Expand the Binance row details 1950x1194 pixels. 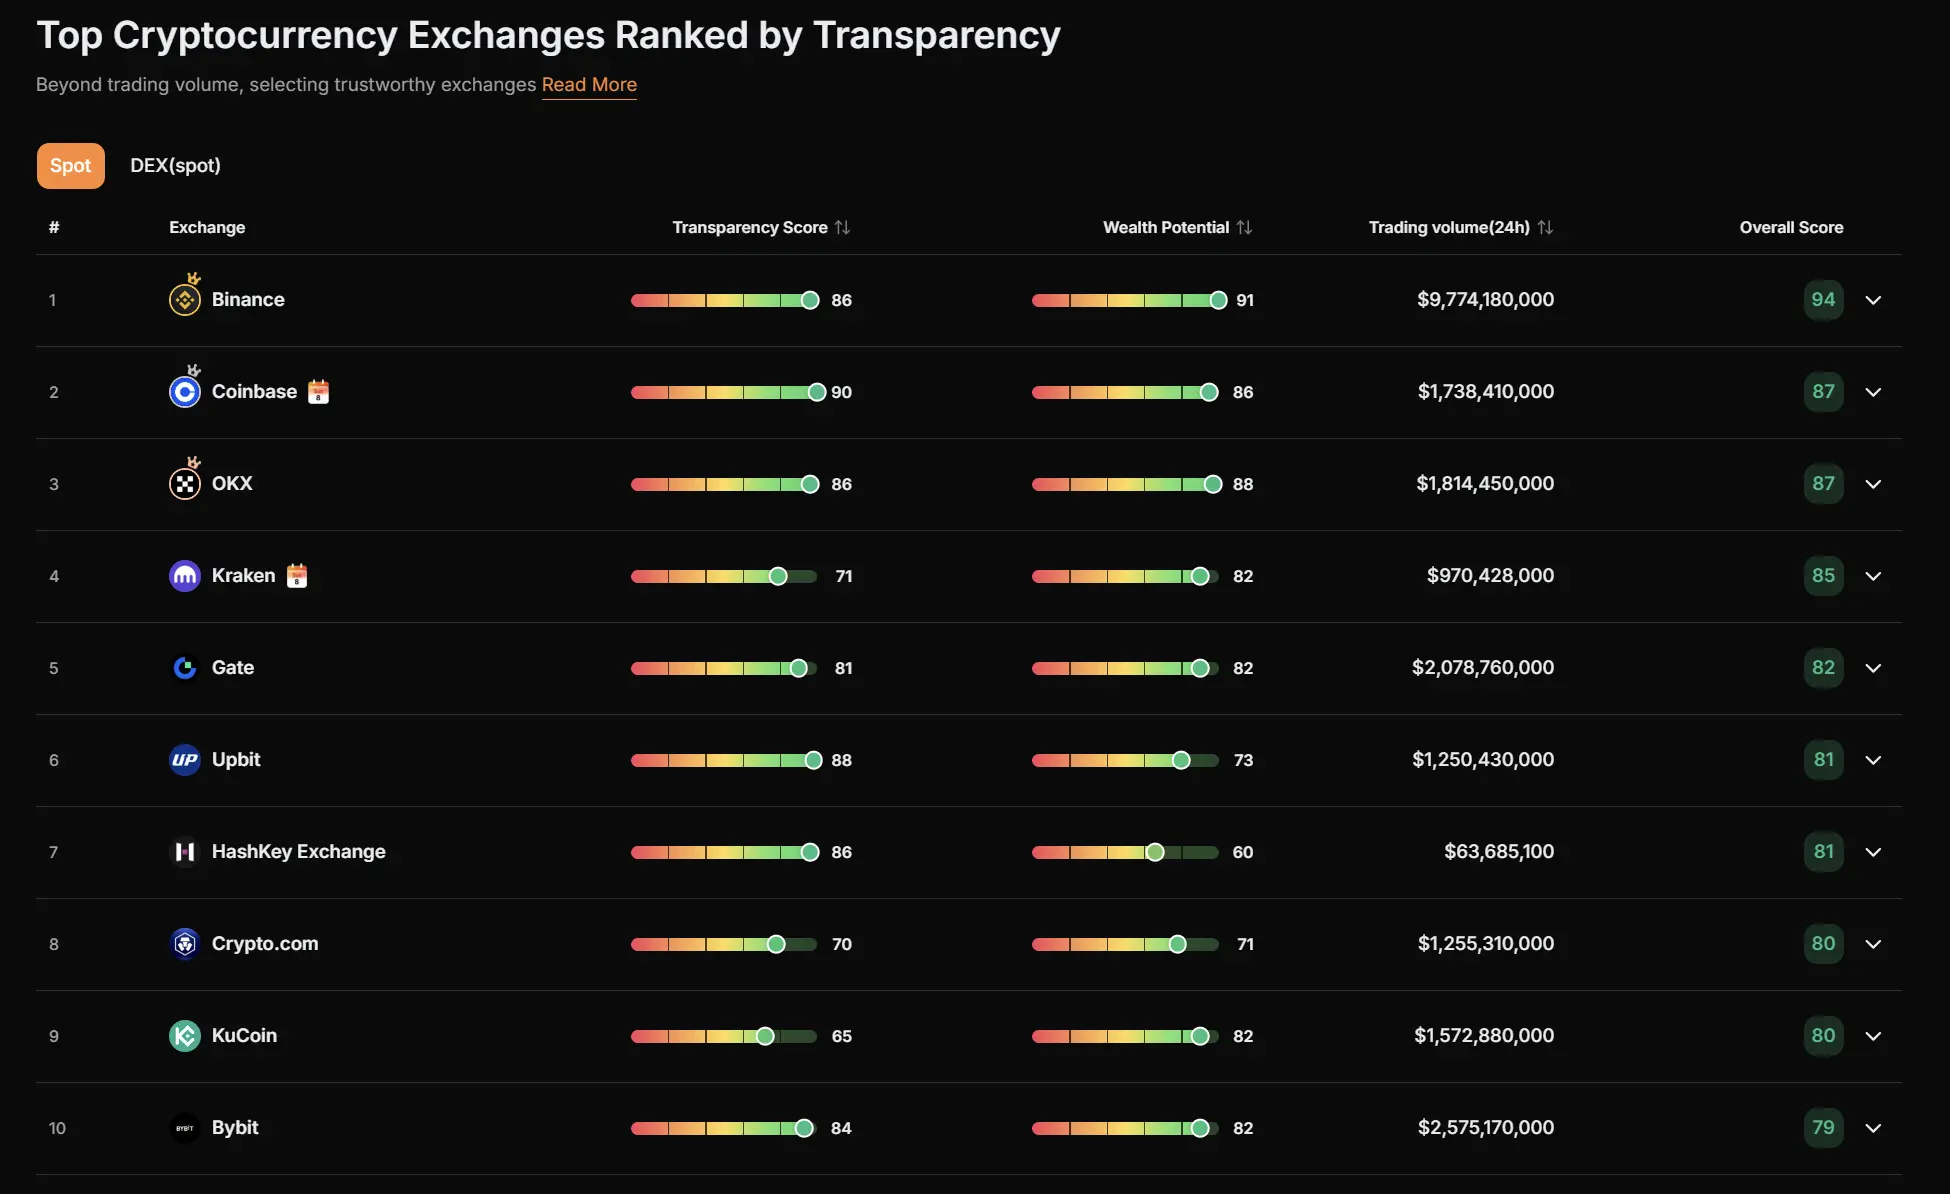[1873, 300]
